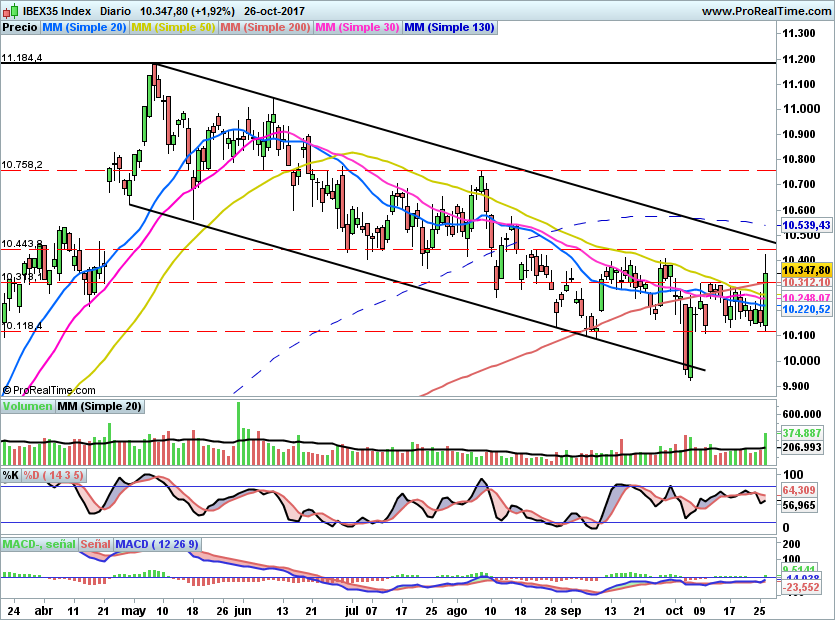Click the MM (Simple 30) indicator label
The image size is (835, 620).
point(358,27)
